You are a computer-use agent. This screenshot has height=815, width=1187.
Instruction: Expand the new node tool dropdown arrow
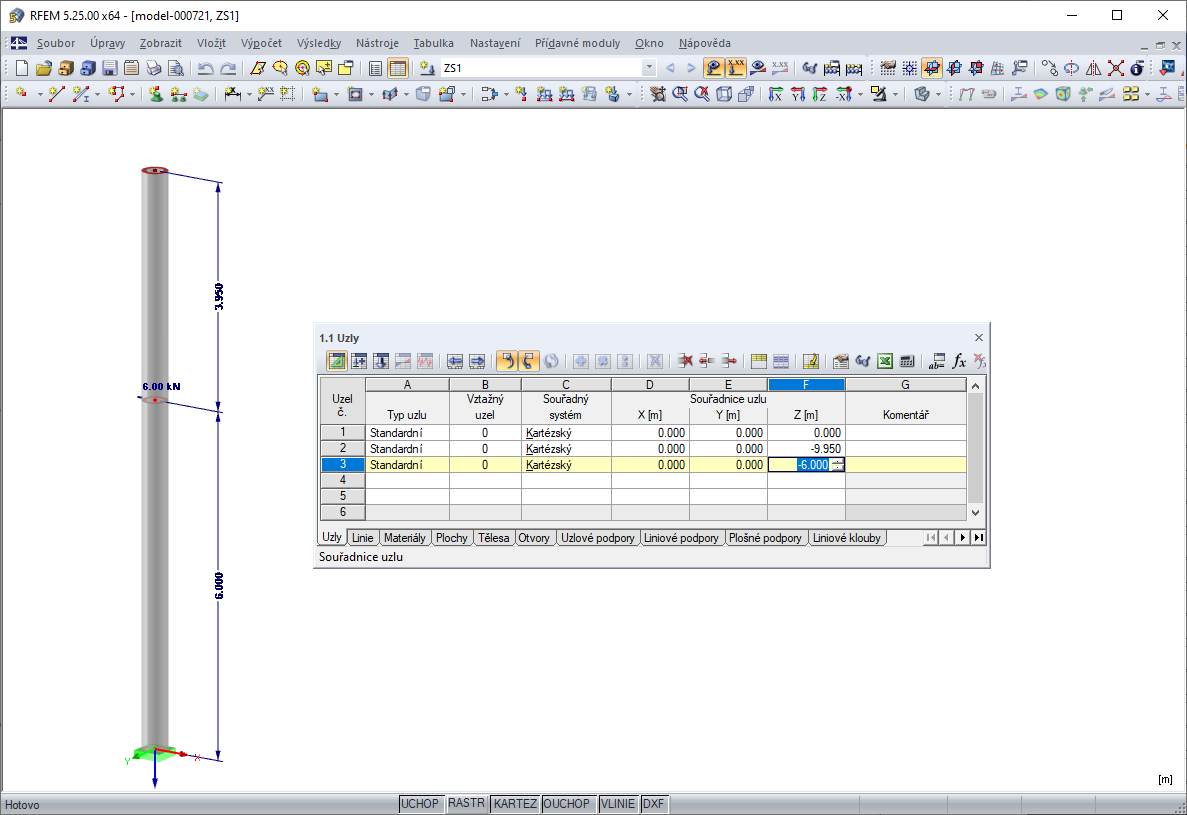click(39, 95)
